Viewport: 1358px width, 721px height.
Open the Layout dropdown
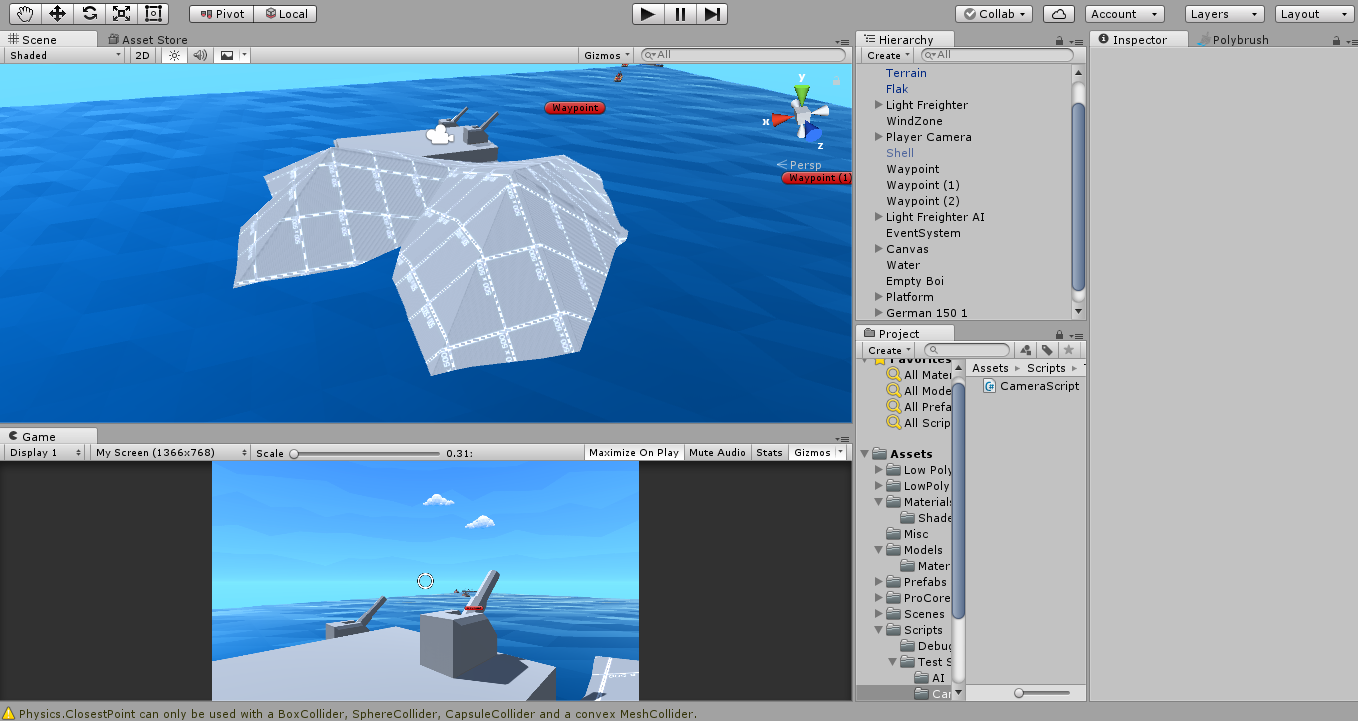click(1316, 14)
